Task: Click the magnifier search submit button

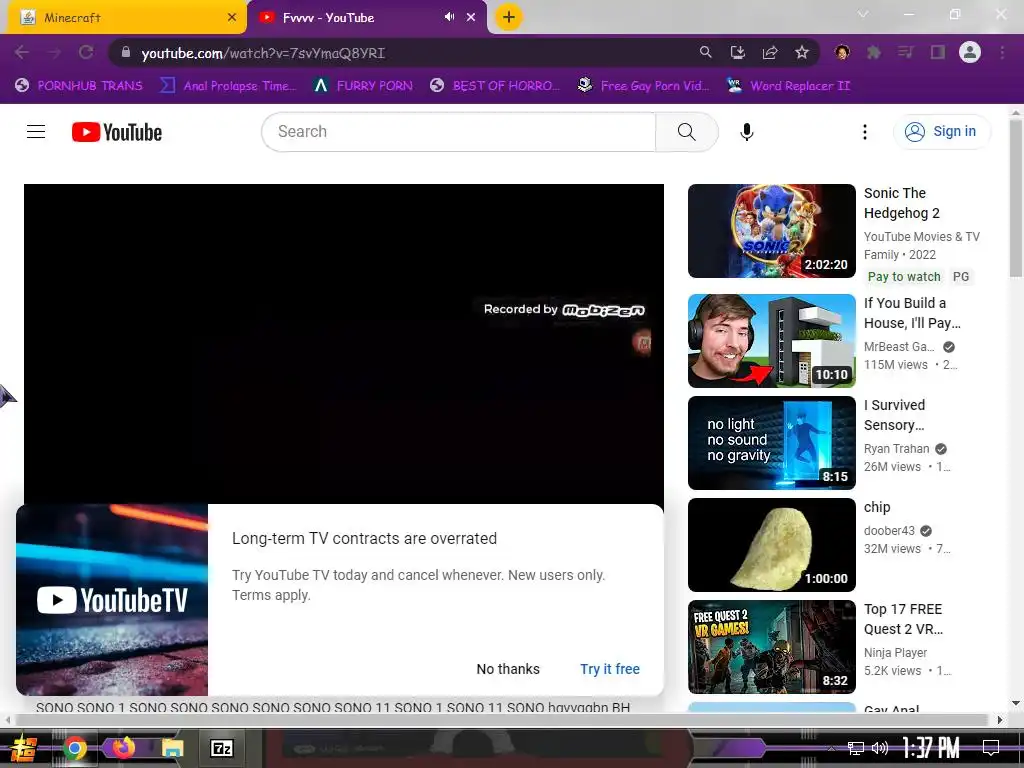Action: pyautogui.click(x=686, y=132)
